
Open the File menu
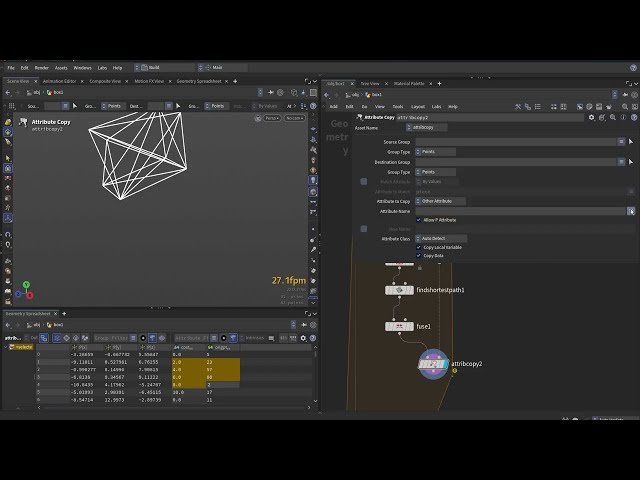click(11, 68)
